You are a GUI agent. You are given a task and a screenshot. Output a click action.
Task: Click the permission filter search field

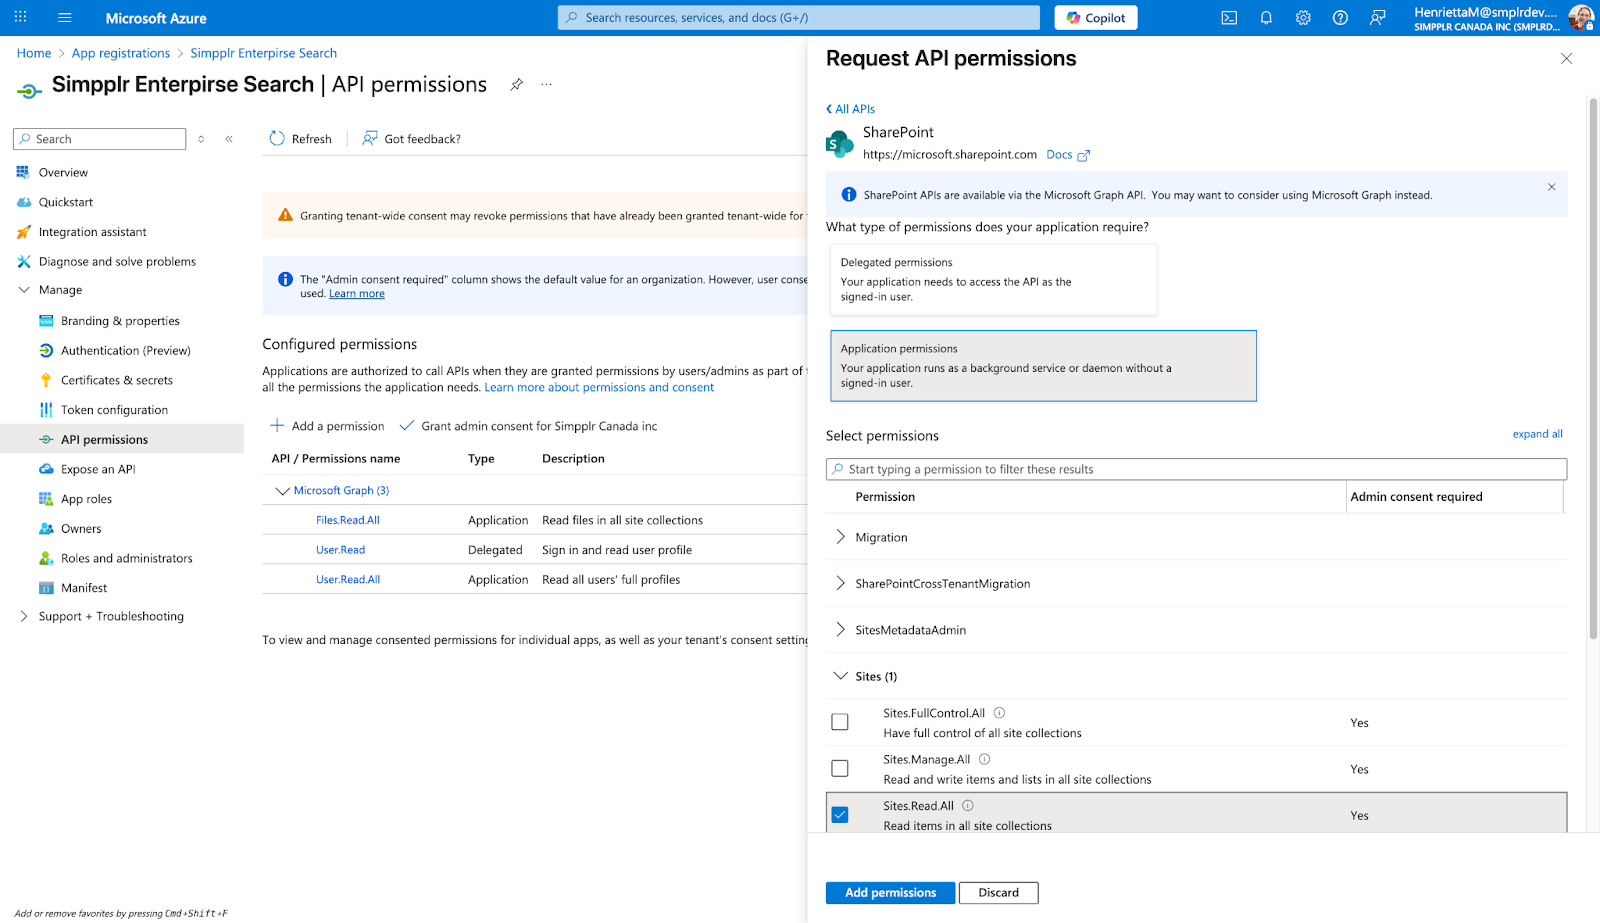coord(1196,469)
